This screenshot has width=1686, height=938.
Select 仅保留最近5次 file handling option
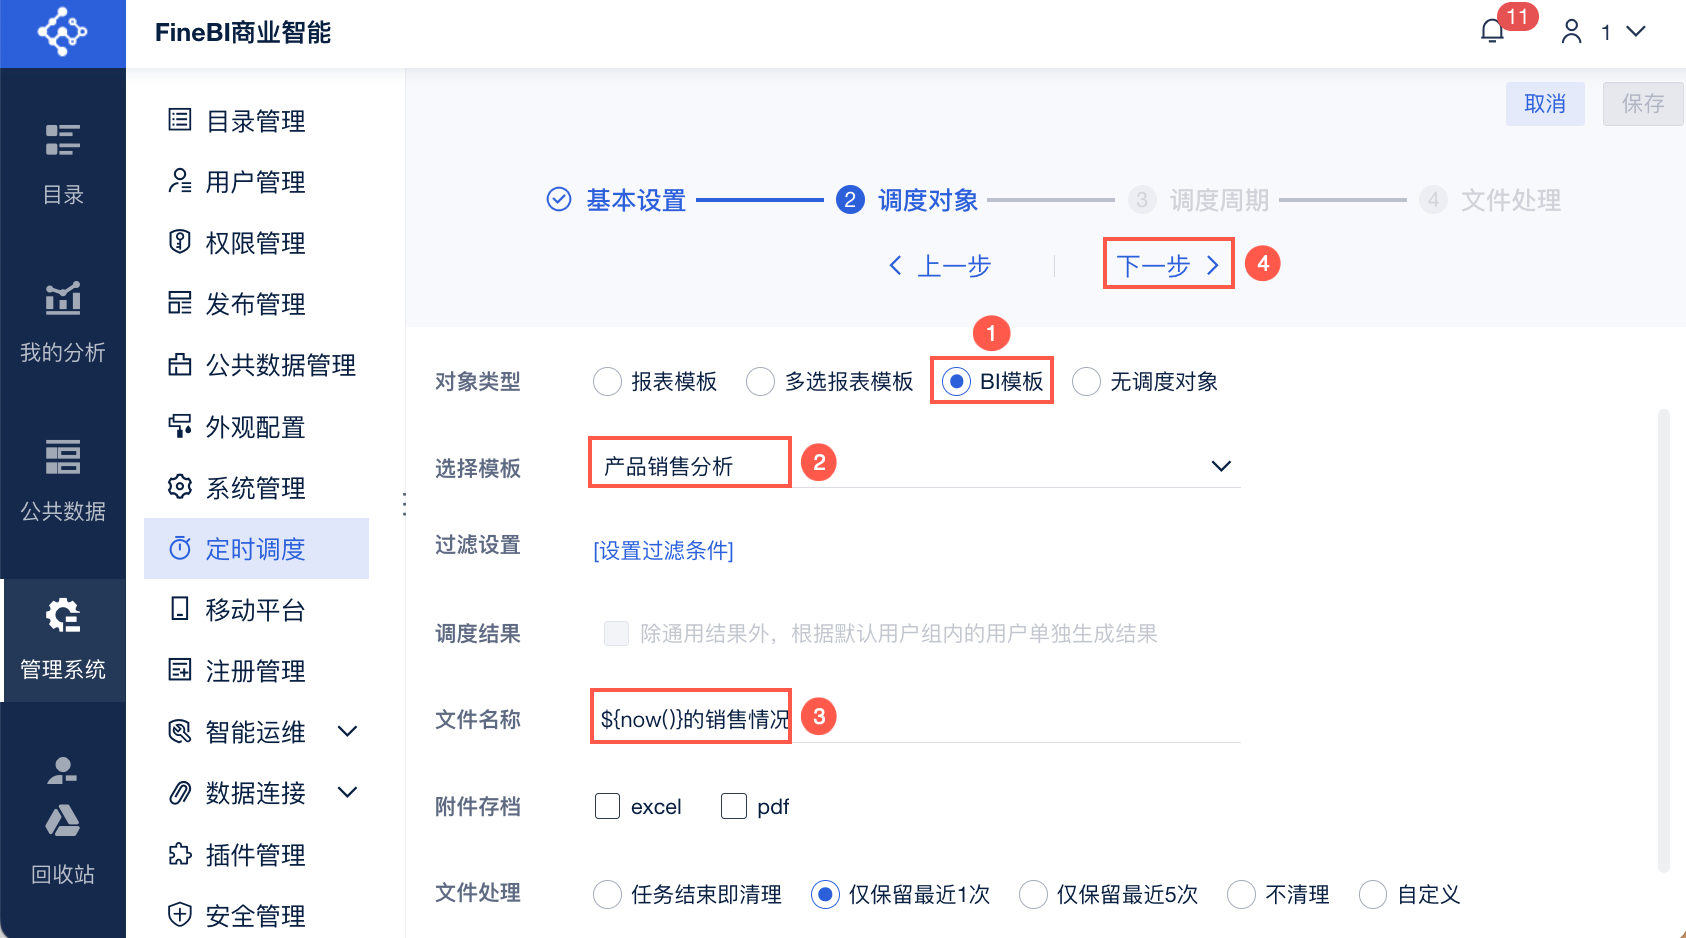click(1033, 894)
